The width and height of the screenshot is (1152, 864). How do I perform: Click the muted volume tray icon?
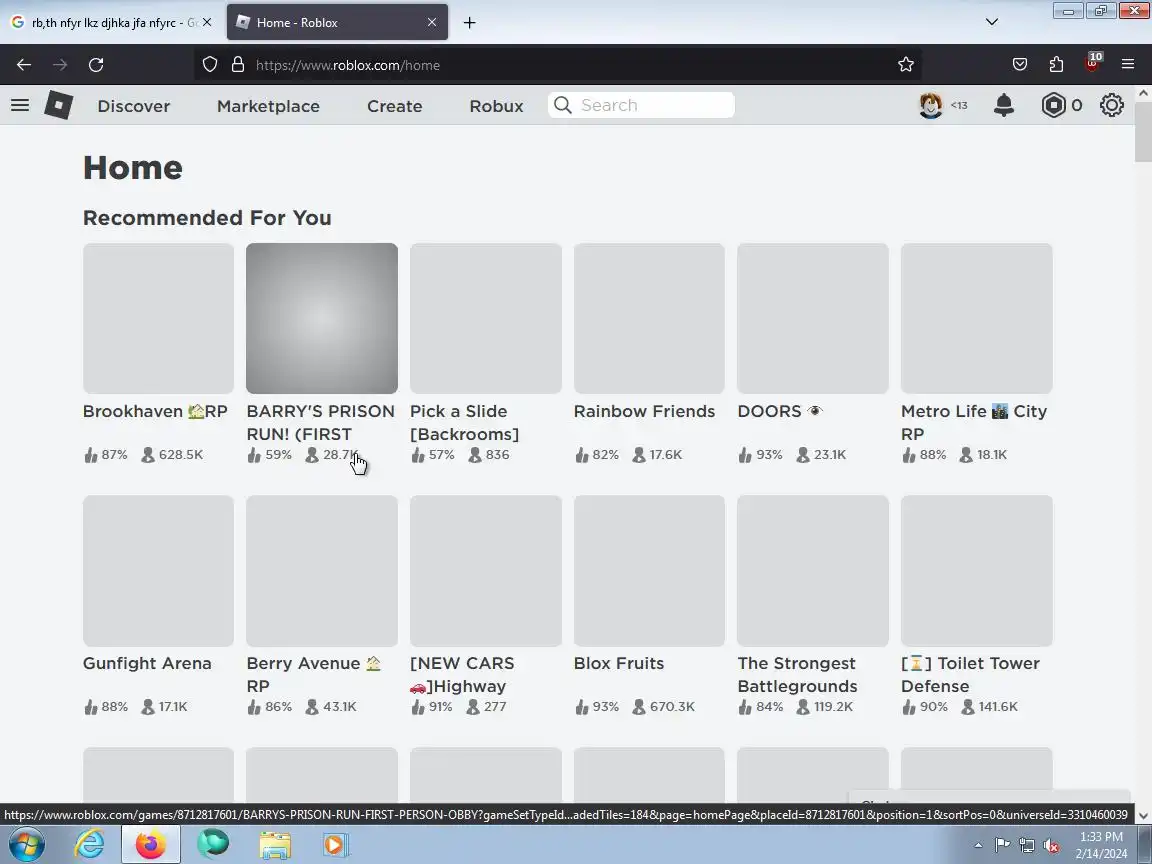(1052, 846)
